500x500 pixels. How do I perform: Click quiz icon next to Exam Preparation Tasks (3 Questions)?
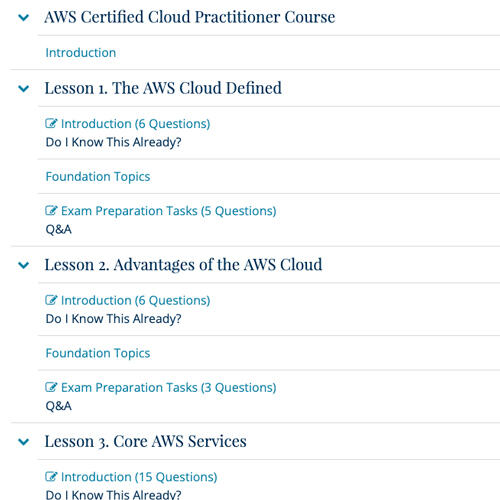tap(51, 387)
